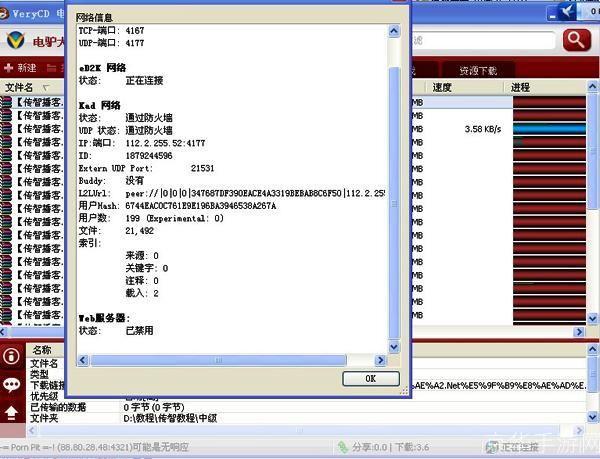
Task: Click the eD2K 网络 heading
Action: pos(102,68)
